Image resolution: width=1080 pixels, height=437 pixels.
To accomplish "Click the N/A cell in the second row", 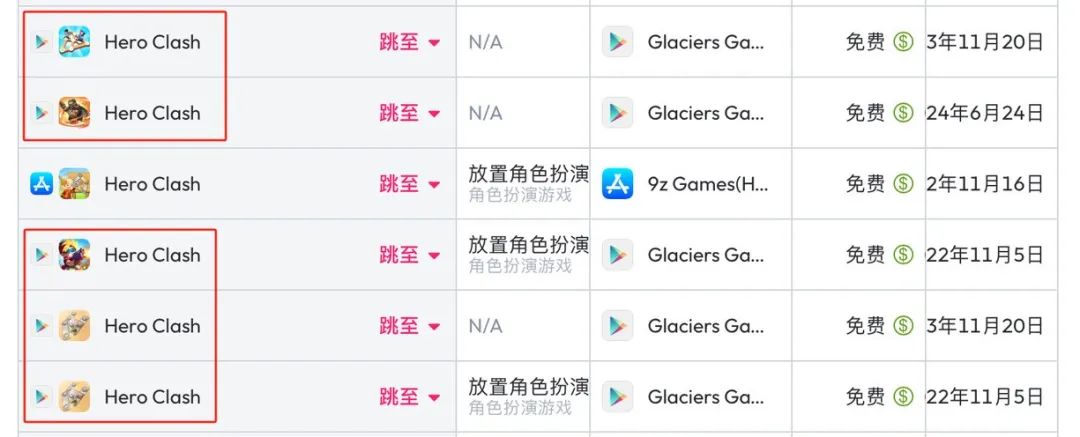I will (485, 113).
